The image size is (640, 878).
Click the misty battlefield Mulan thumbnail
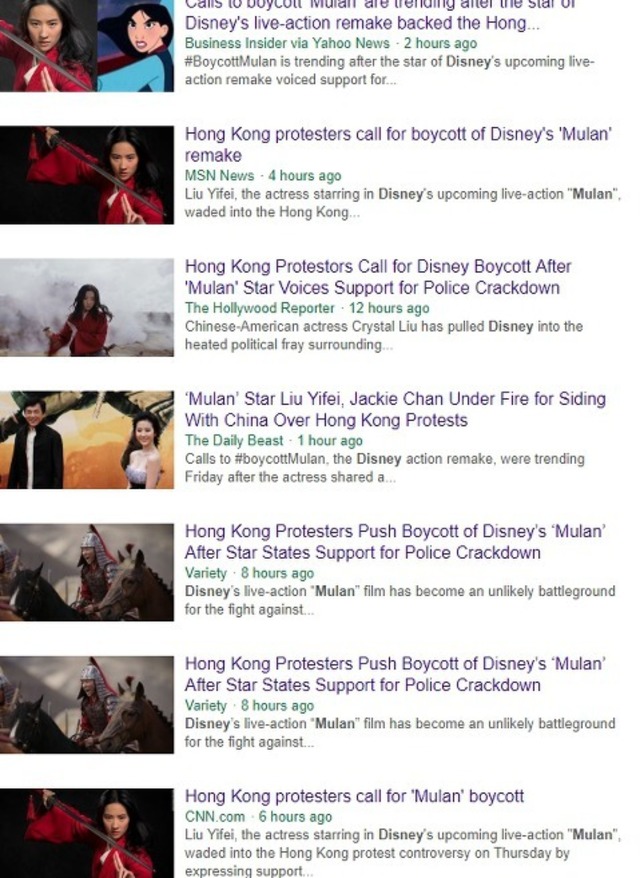point(87,307)
